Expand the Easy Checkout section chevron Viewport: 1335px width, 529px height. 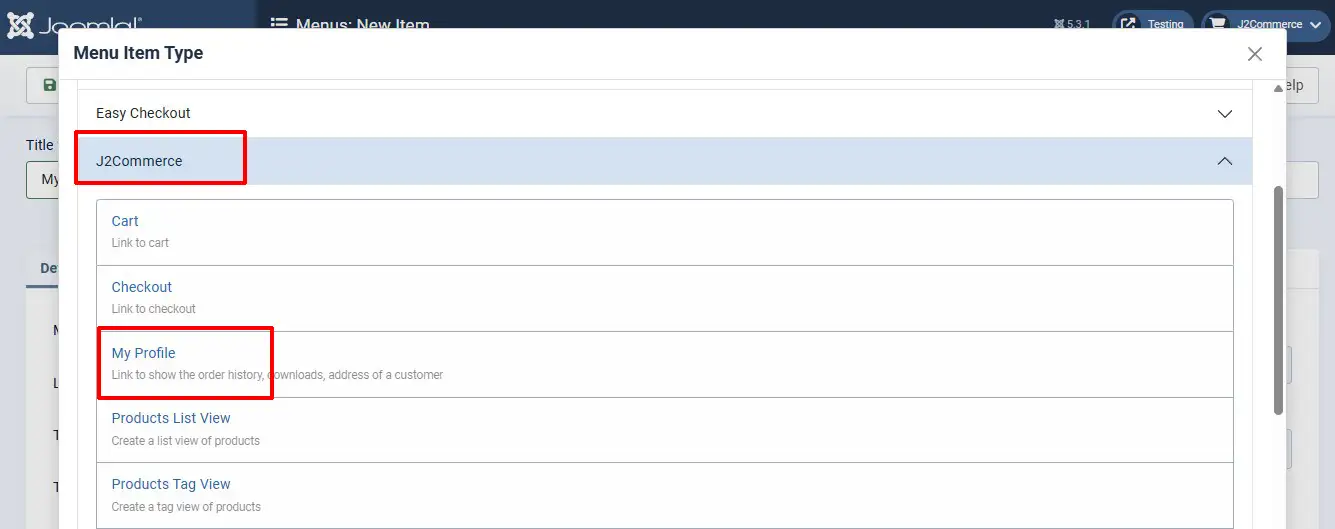1224,114
